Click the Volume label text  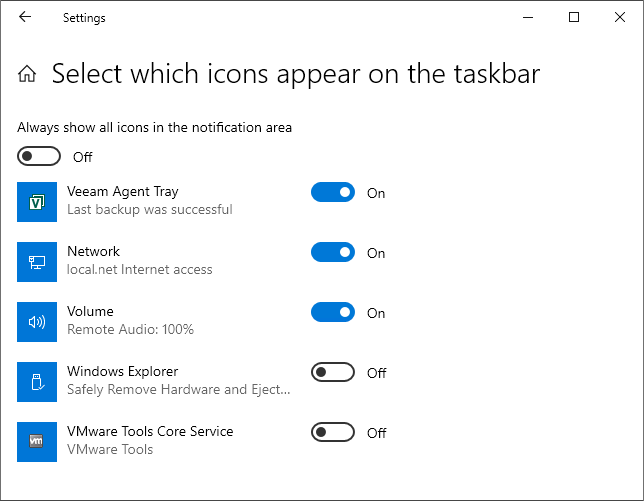90,311
